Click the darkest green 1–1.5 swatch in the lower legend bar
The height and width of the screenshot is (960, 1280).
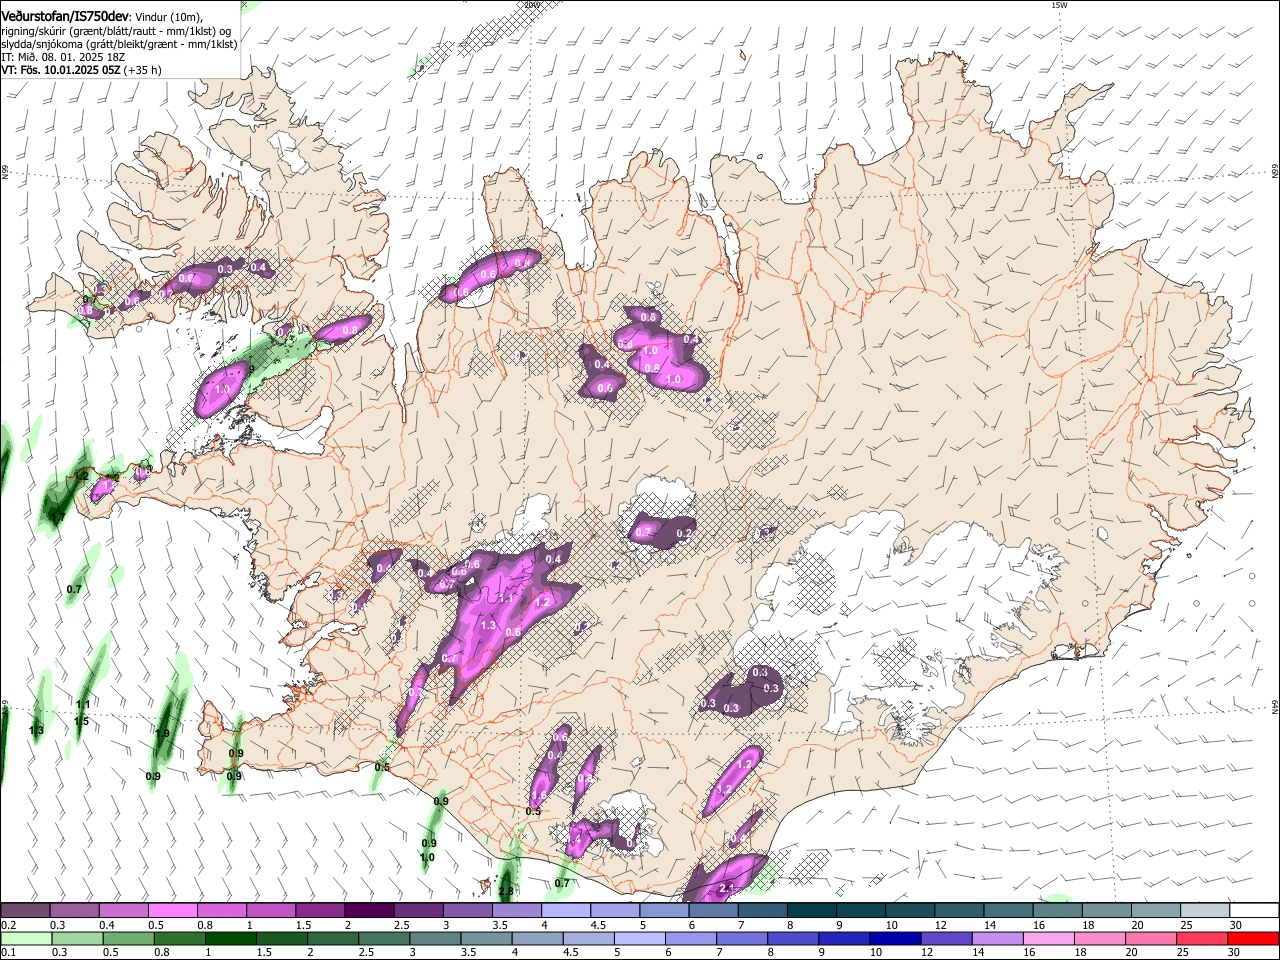pyautogui.click(x=231, y=938)
